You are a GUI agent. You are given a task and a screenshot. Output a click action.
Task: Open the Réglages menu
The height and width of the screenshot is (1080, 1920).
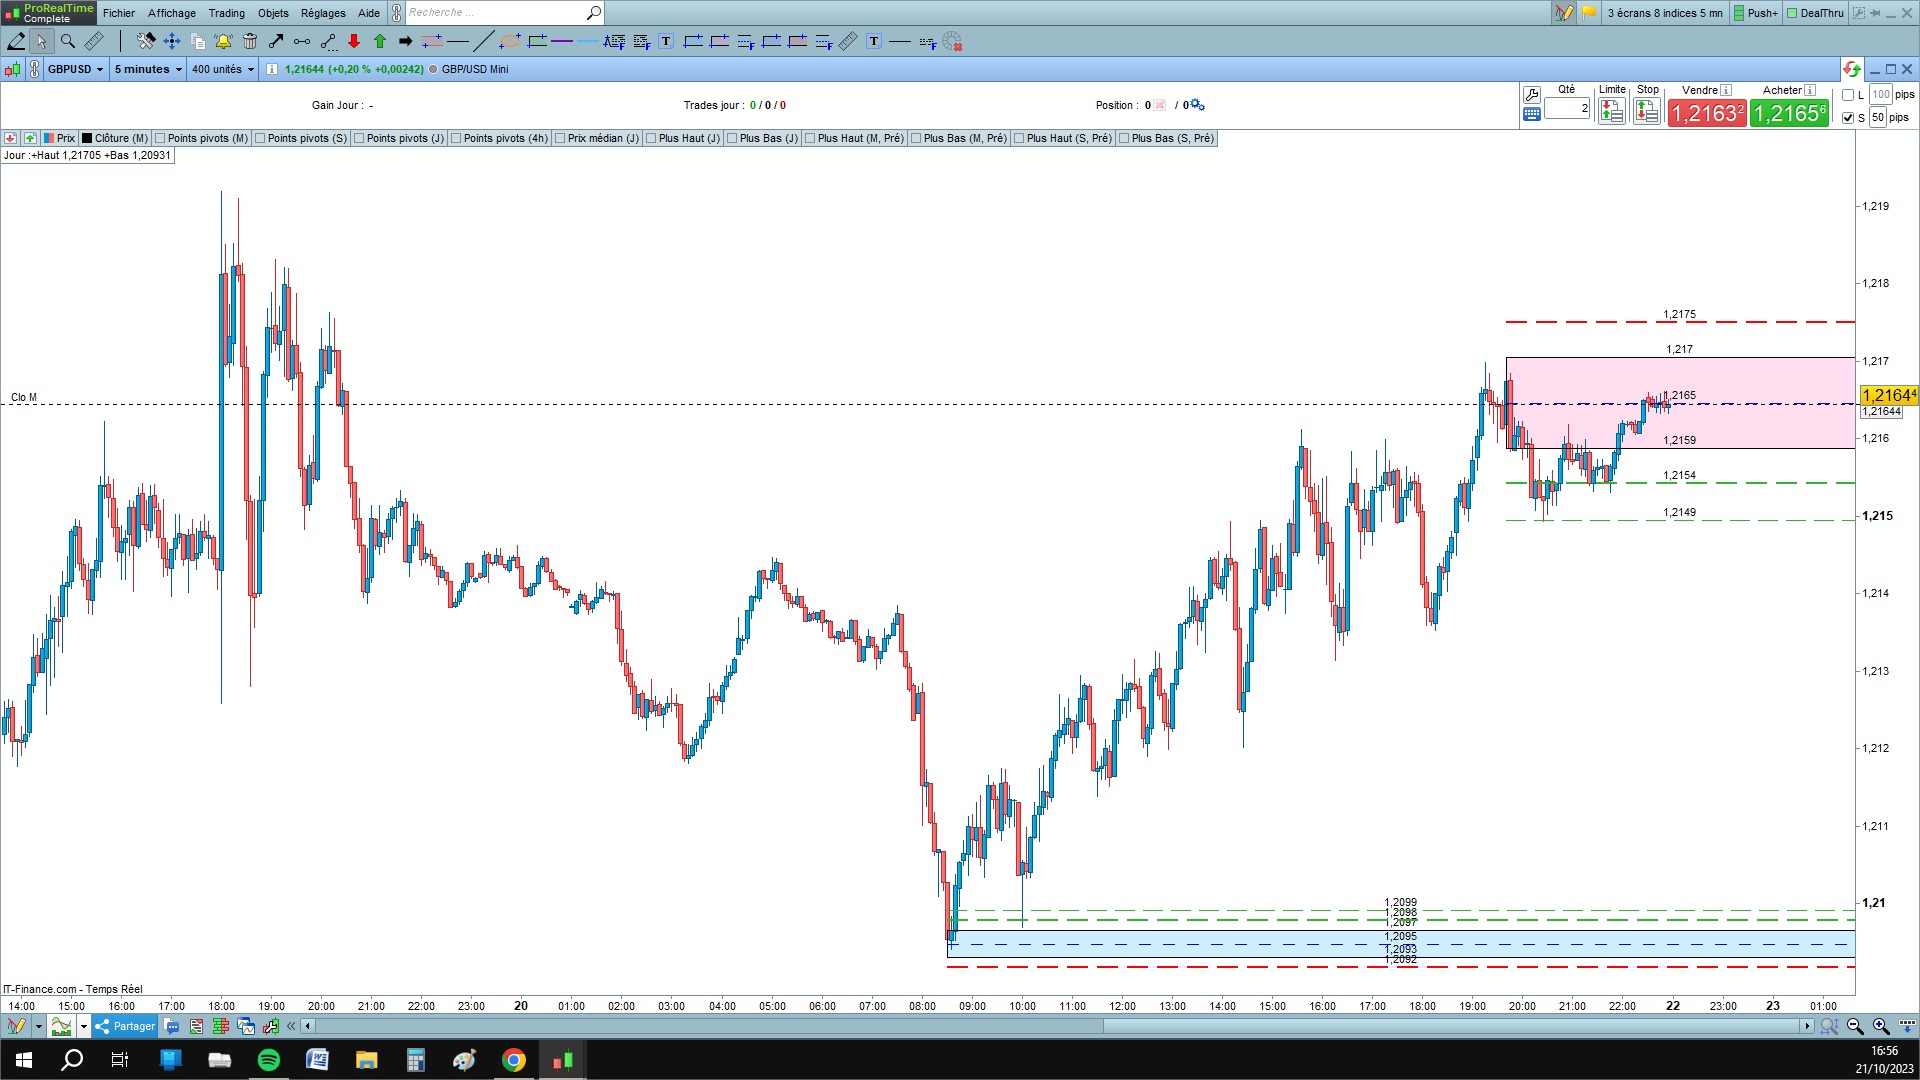click(323, 13)
